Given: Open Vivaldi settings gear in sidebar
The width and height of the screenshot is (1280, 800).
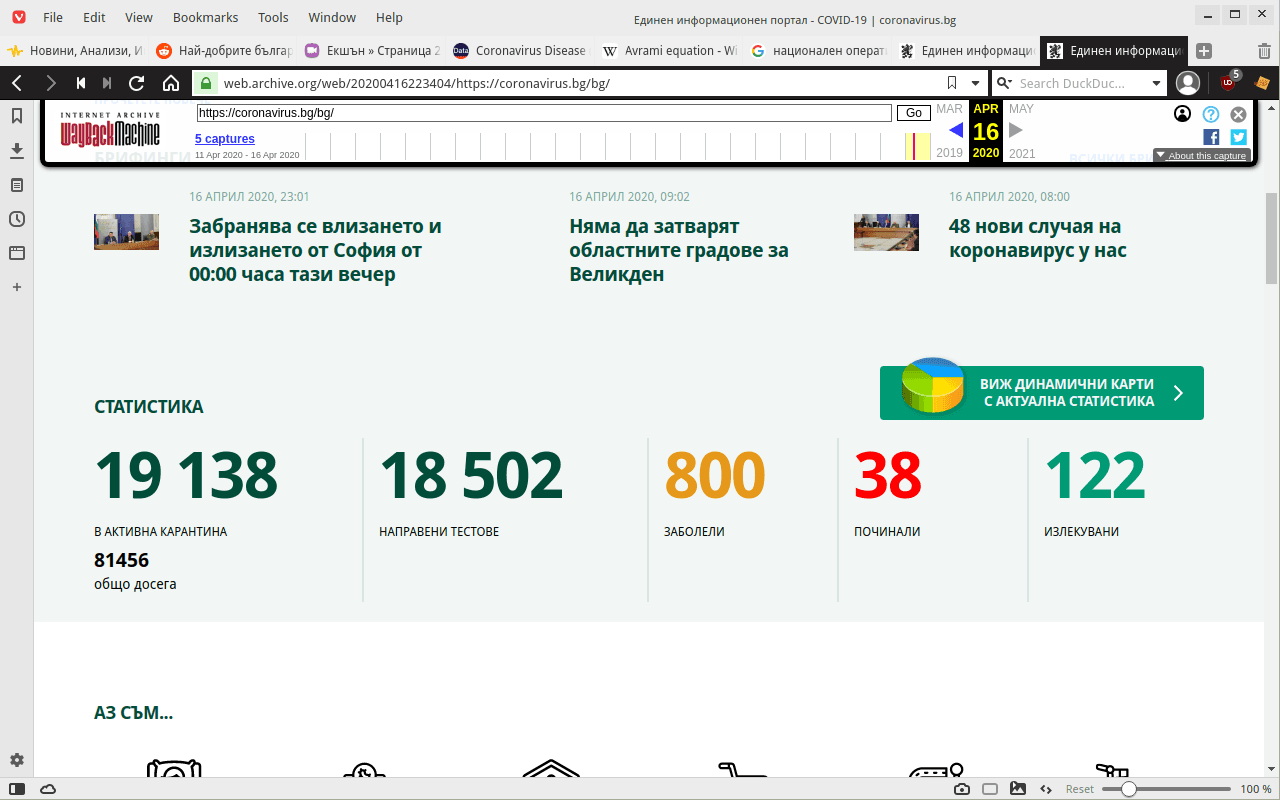Looking at the screenshot, I should [17, 760].
